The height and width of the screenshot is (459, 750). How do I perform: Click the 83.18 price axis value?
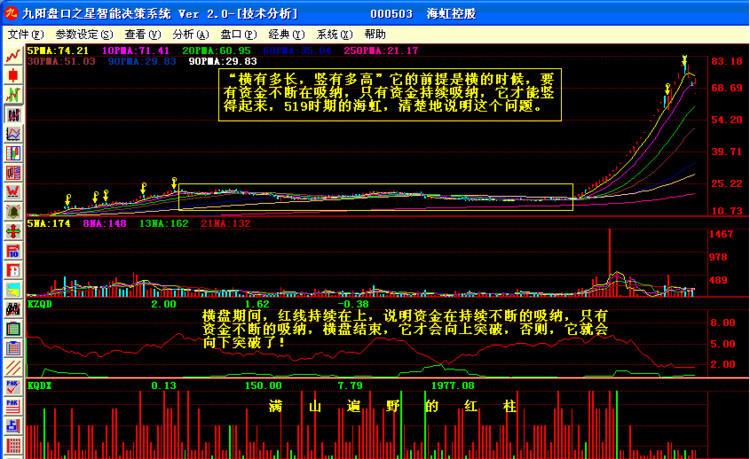[727, 61]
